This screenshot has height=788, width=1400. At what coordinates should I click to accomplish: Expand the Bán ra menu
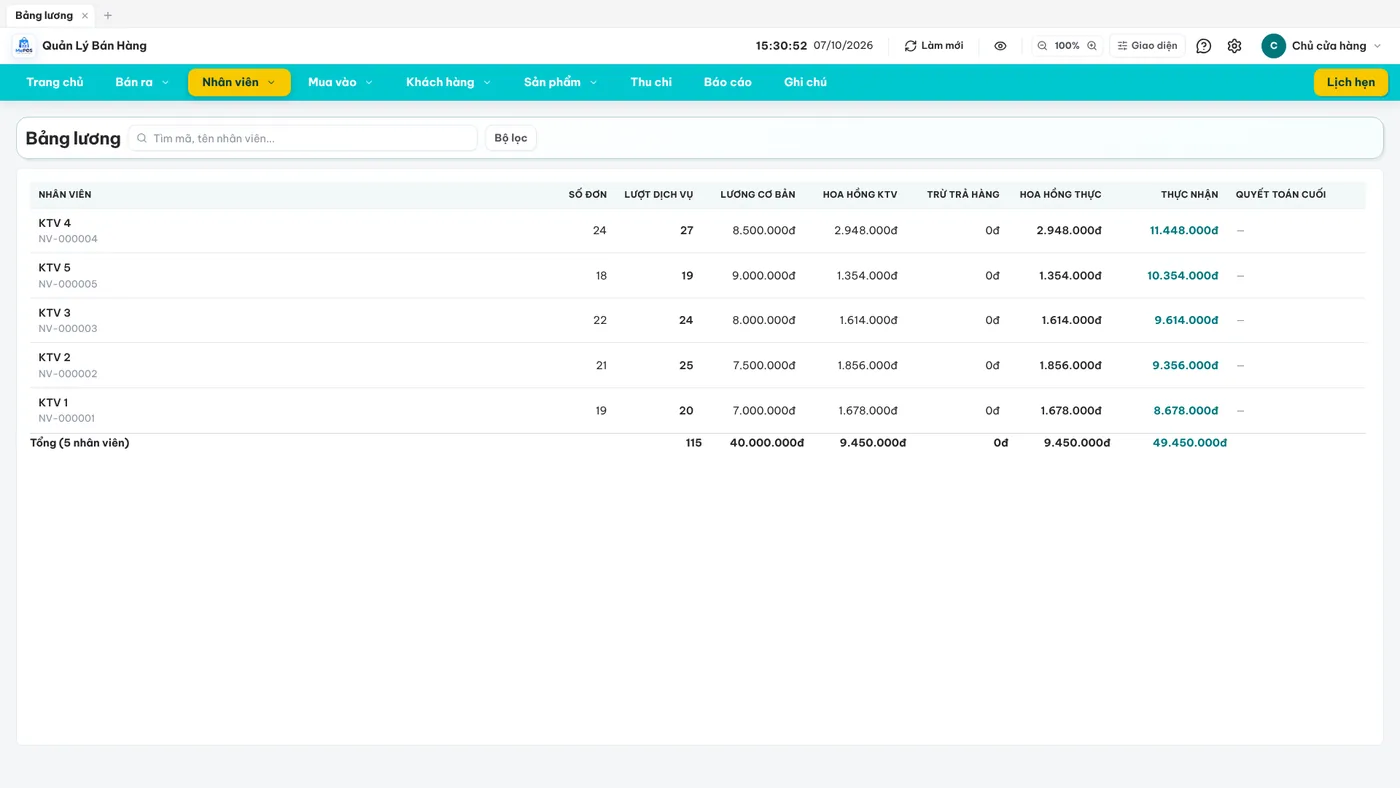pos(142,82)
